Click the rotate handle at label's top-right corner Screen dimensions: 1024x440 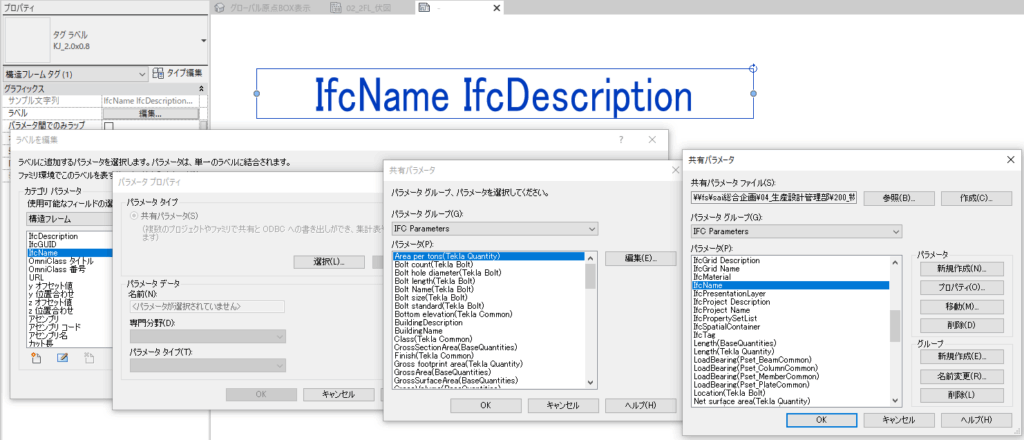pos(753,68)
